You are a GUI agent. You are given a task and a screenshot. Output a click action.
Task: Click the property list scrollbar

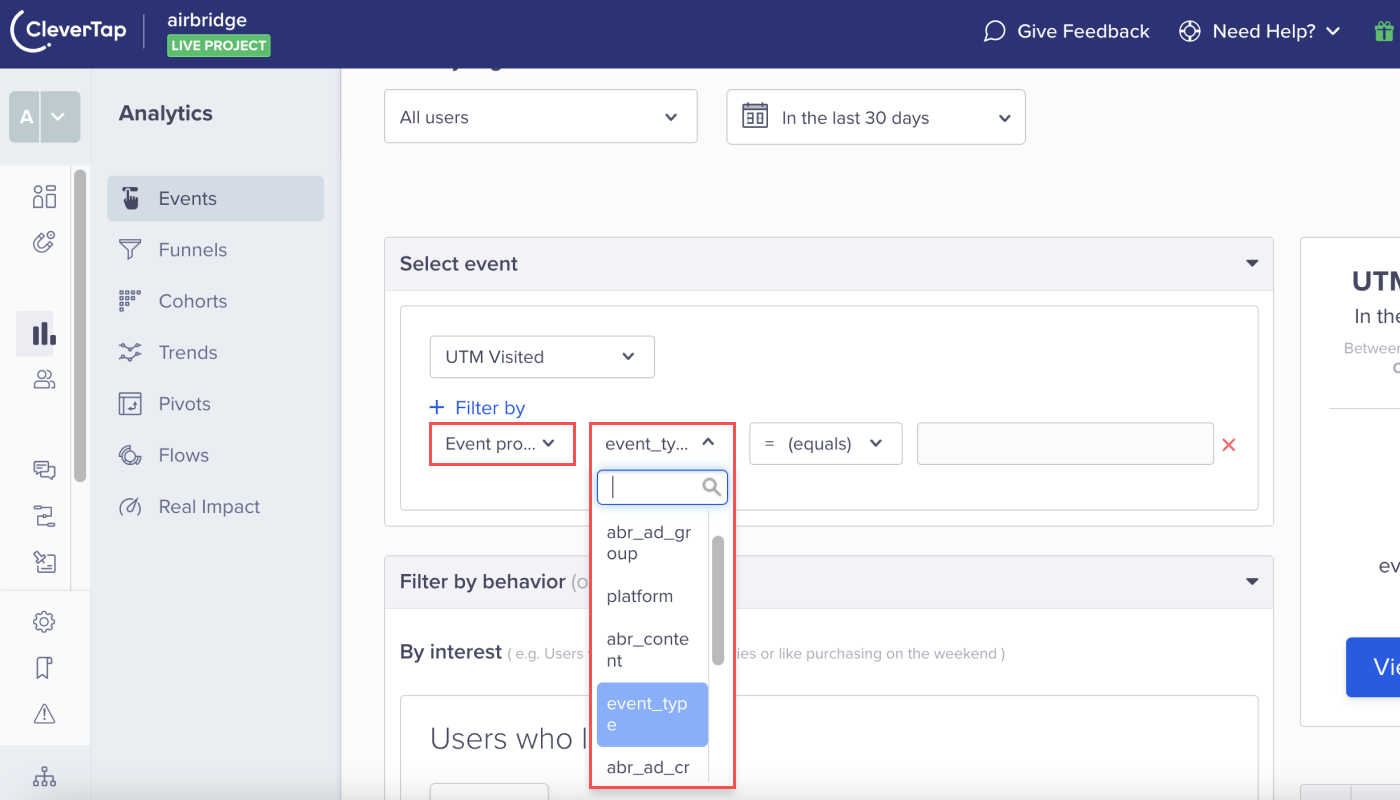(x=718, y=600)
